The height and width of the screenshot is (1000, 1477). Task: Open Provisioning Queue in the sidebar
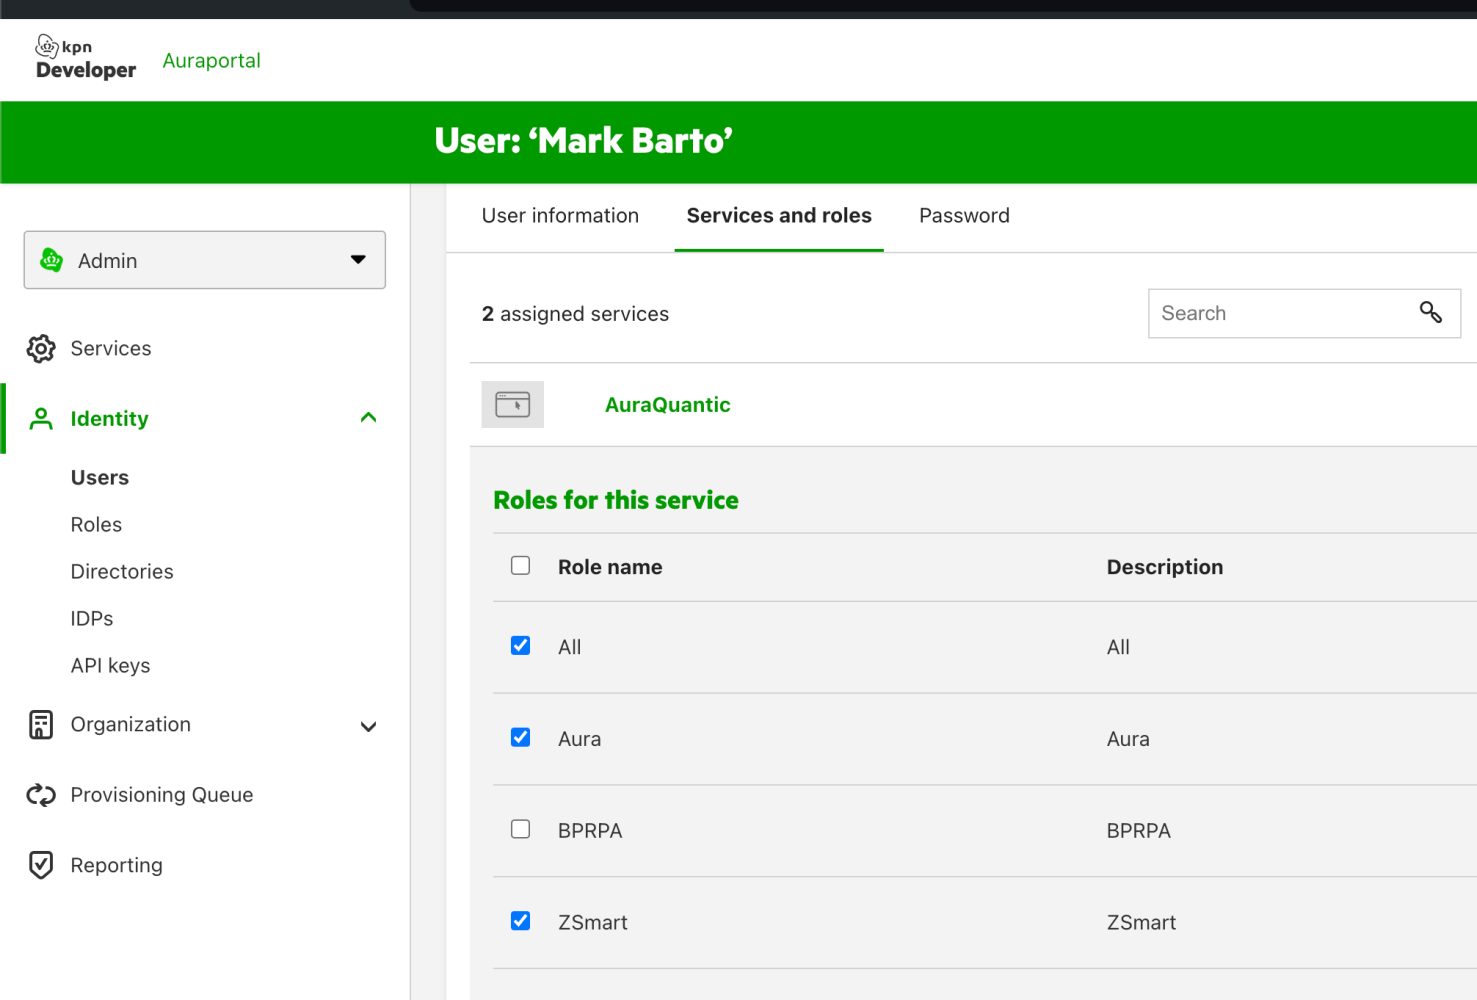click(162, 795)
